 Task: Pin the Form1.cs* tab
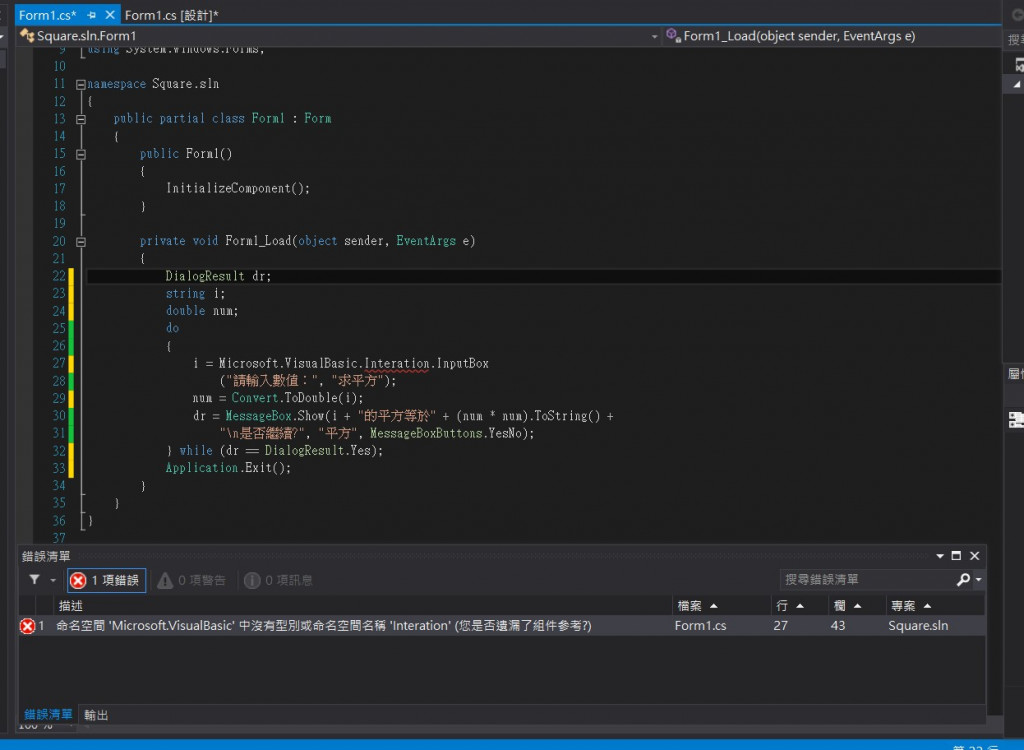(x=91, y=15)
